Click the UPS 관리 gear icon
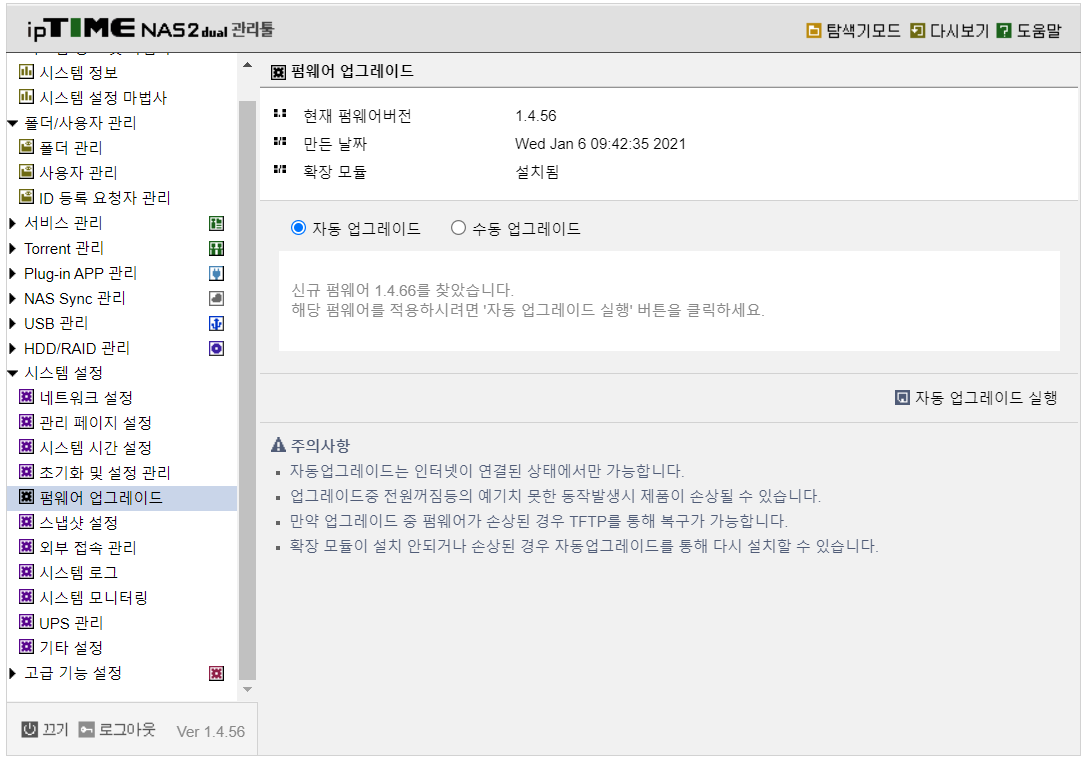Screen dimensions: 1089x766 26,622
